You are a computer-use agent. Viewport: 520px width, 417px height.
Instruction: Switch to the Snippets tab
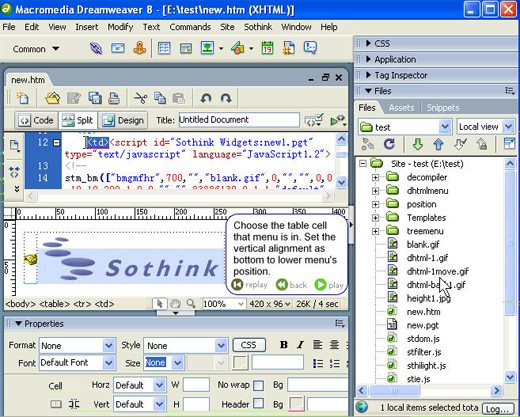(443, 108)
